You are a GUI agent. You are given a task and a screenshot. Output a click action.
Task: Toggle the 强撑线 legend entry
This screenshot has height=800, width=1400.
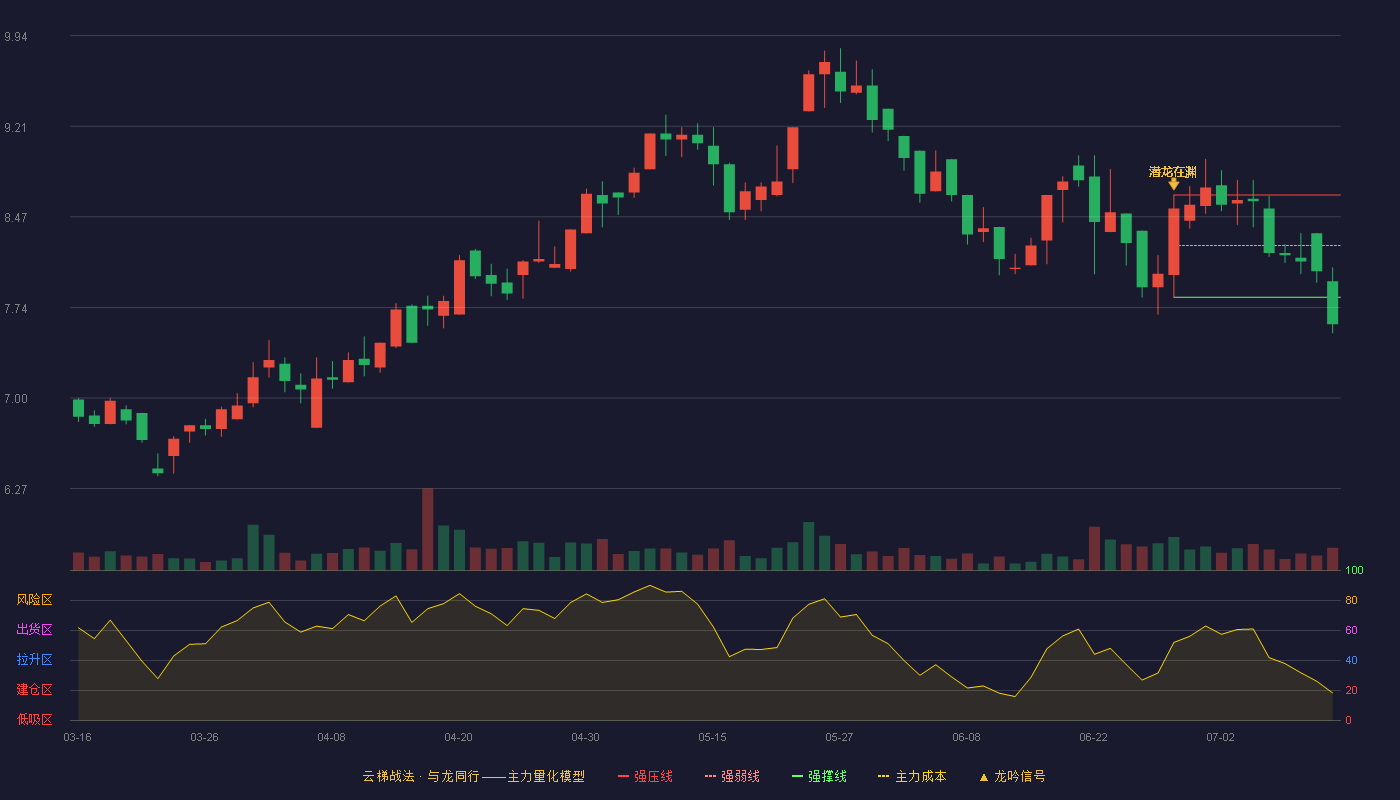(x=819, y=776)
